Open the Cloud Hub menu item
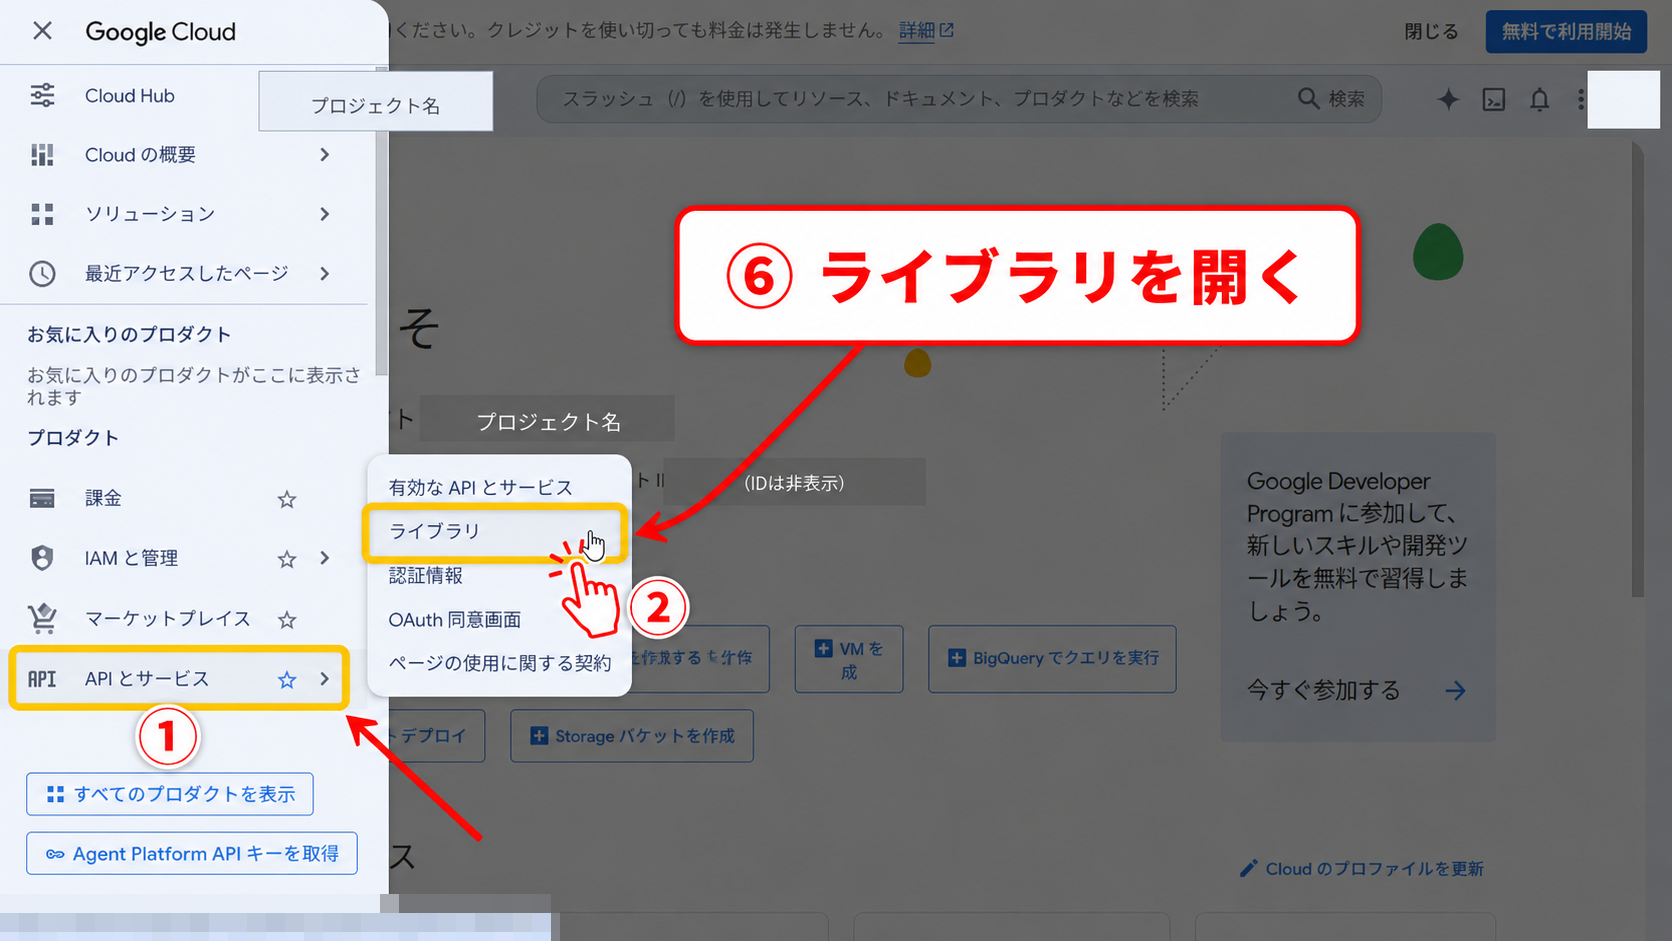Screen dimensions: 1672x941 point(130,96)
